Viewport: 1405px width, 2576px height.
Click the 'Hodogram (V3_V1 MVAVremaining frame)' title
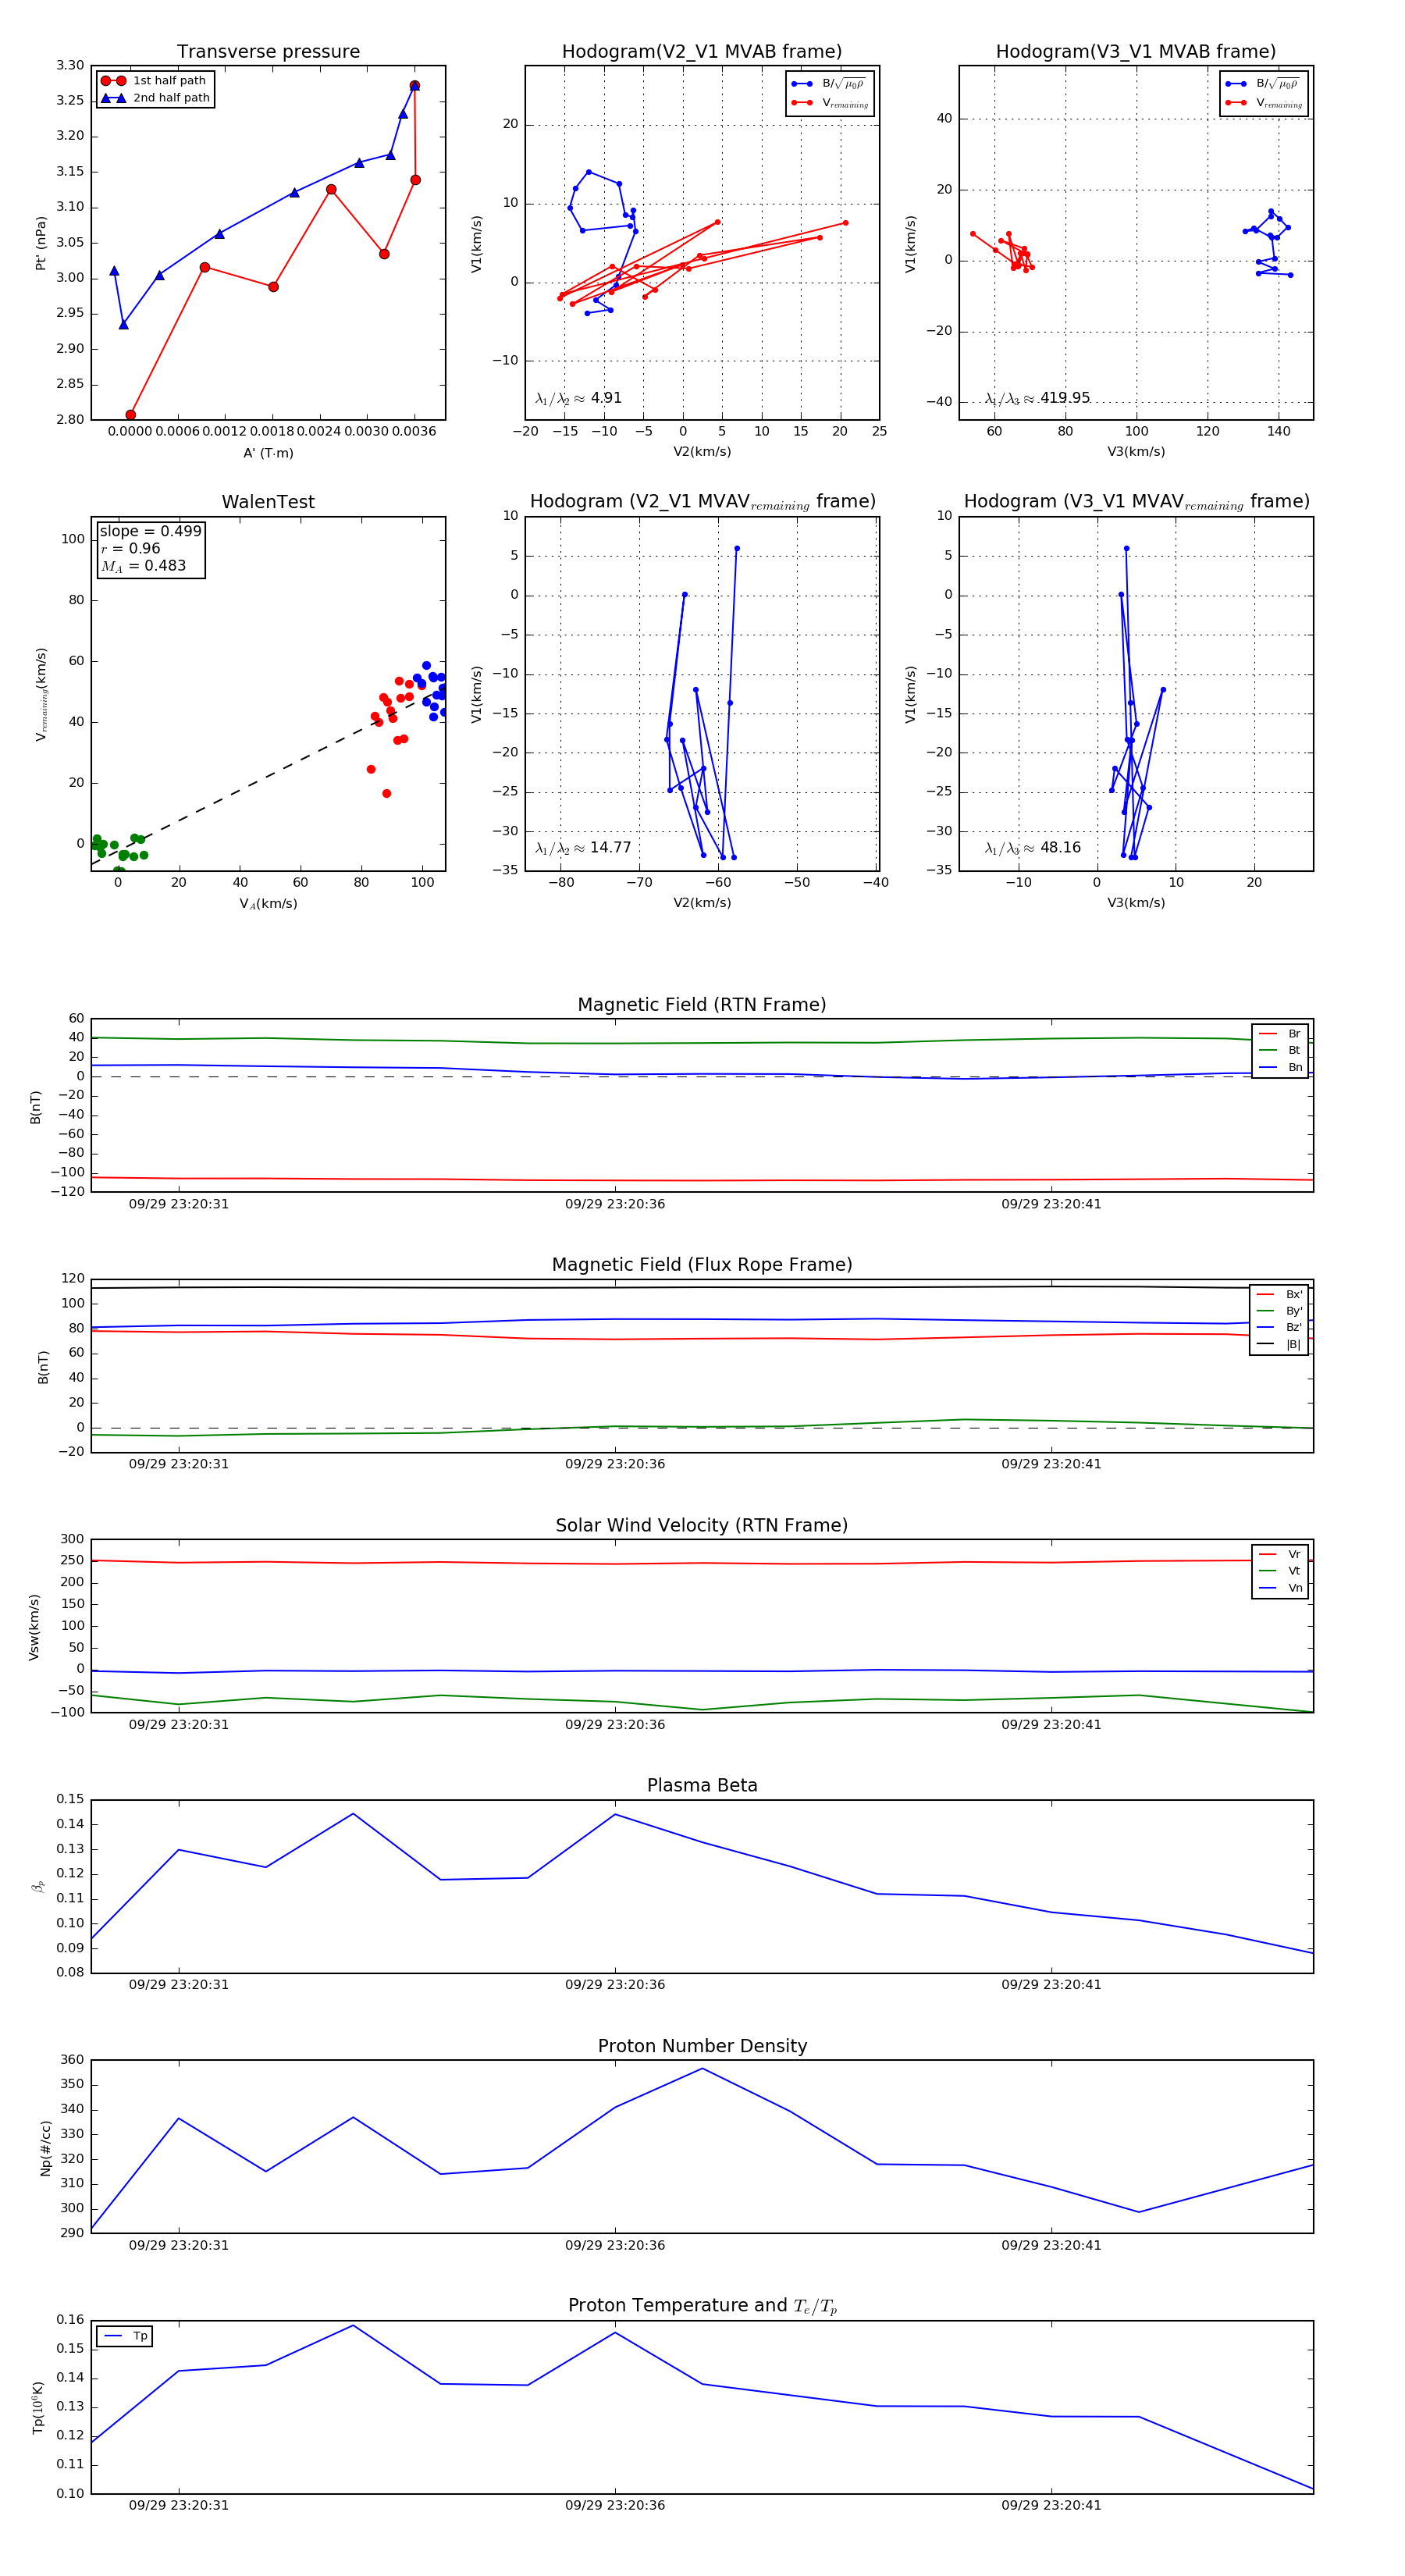pyautogui.click(x=1136, y=502)
